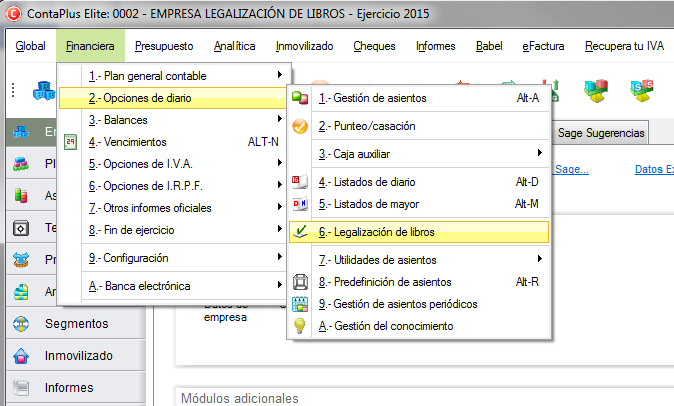Viewport: 674px width, 406px height.
Task: Choose Punteo/casación entry
Action: tap(419, 126)
